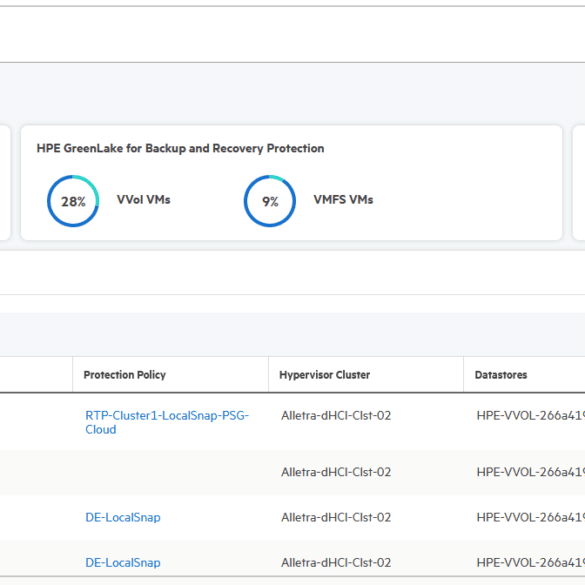Click Alletra-dHCI-Clst-02 in the third row

point(336,517)
